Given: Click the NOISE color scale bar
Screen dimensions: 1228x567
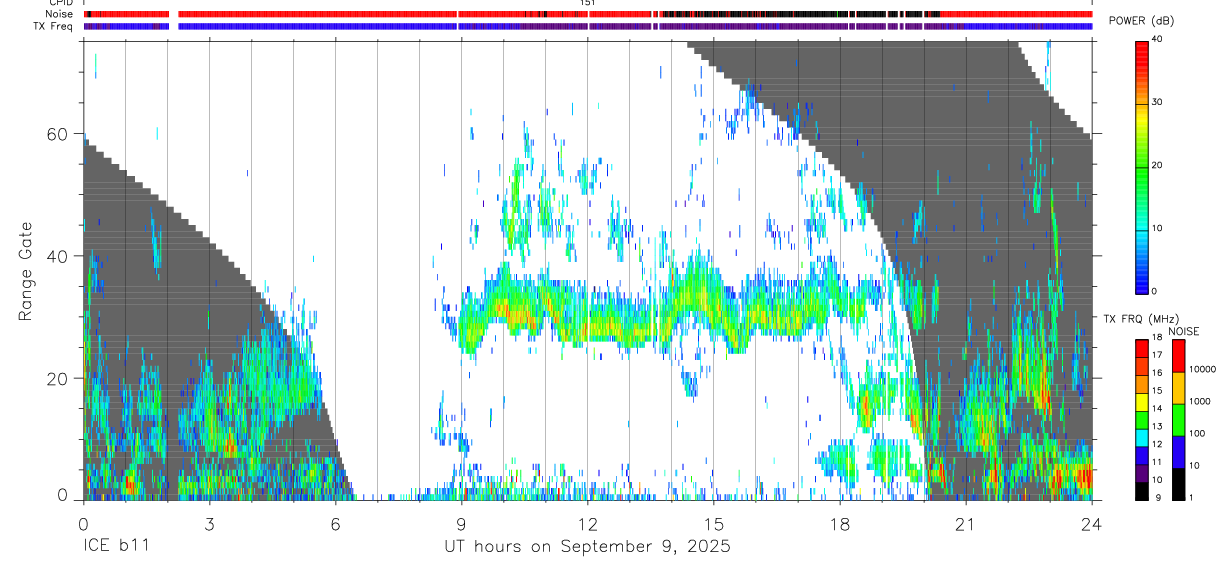Looking at the screenshot, I should [x=1179, y=420].
